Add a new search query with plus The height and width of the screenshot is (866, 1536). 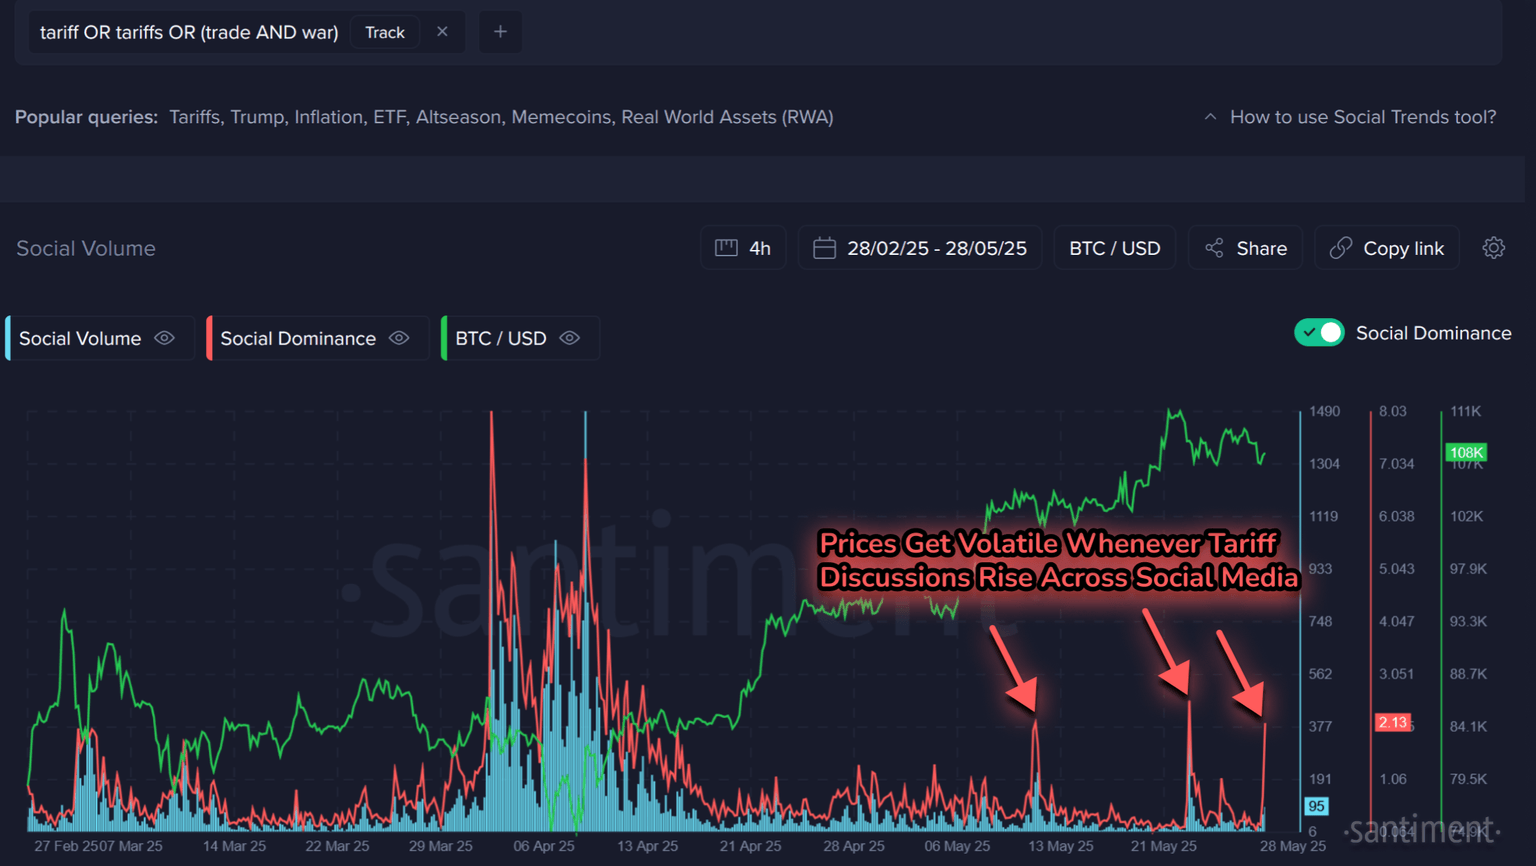[x=500, y=32]
